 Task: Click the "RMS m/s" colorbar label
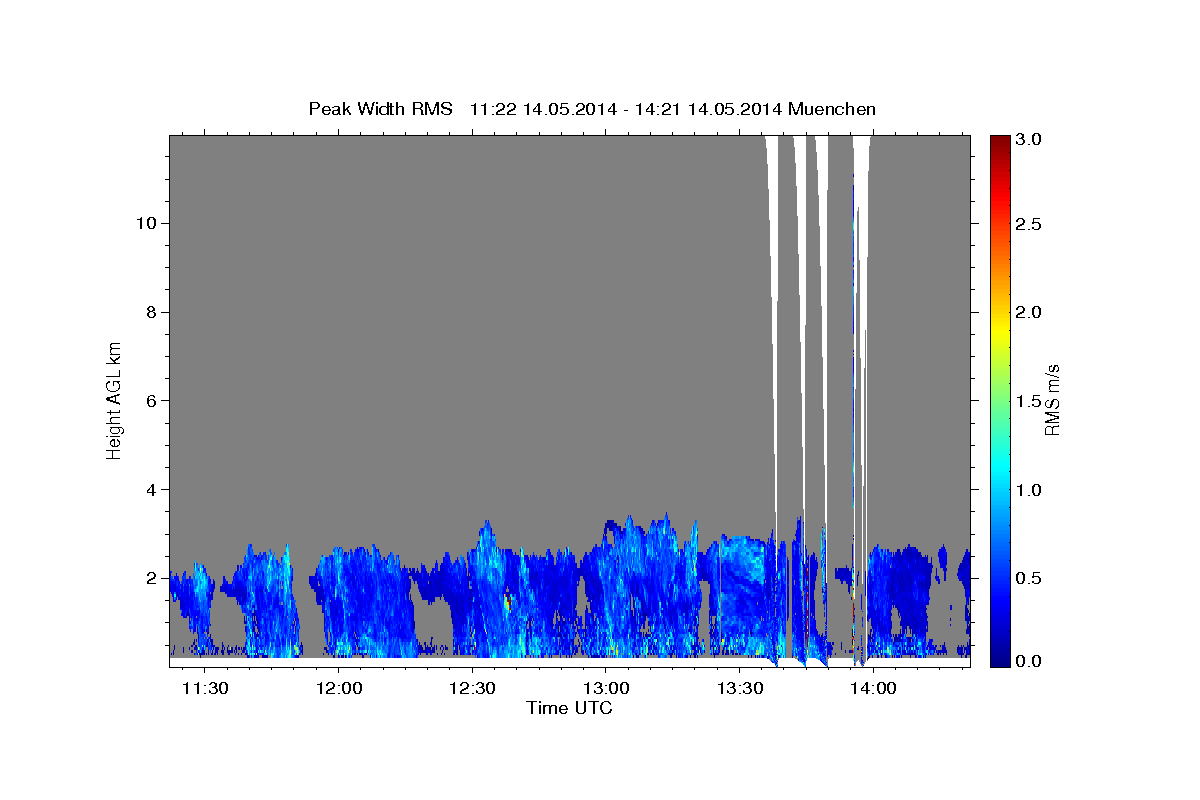(1051, 401)
